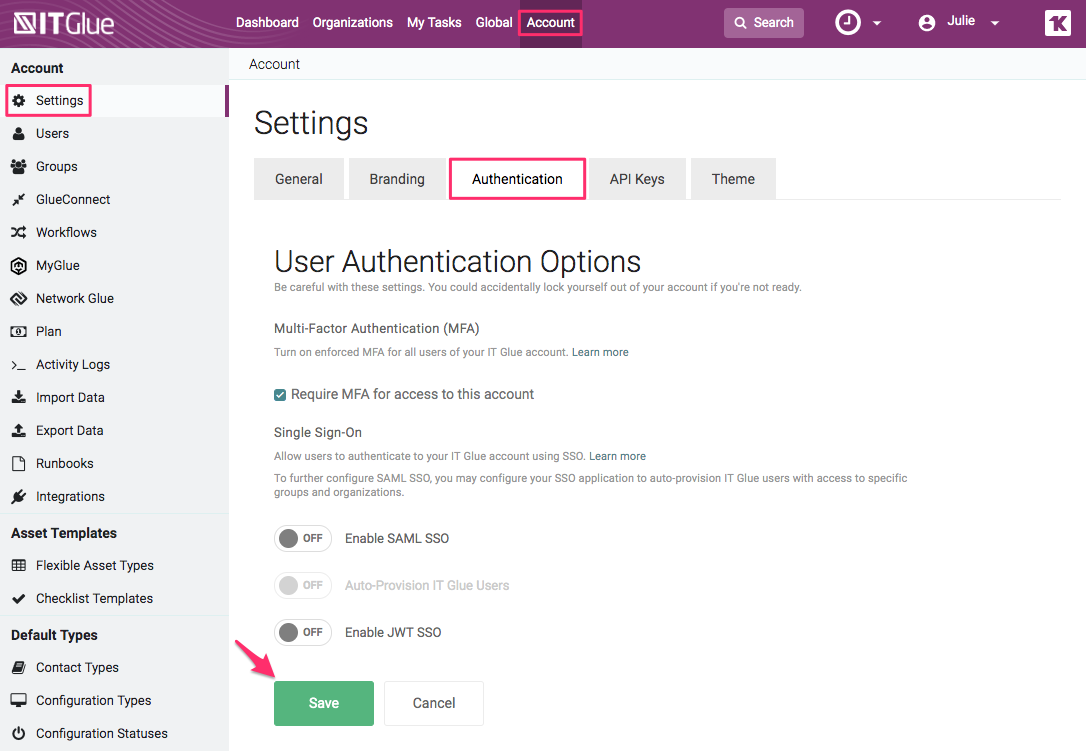
Task: Switch to the API Keys tab
Action: click(x=636, y=178)
